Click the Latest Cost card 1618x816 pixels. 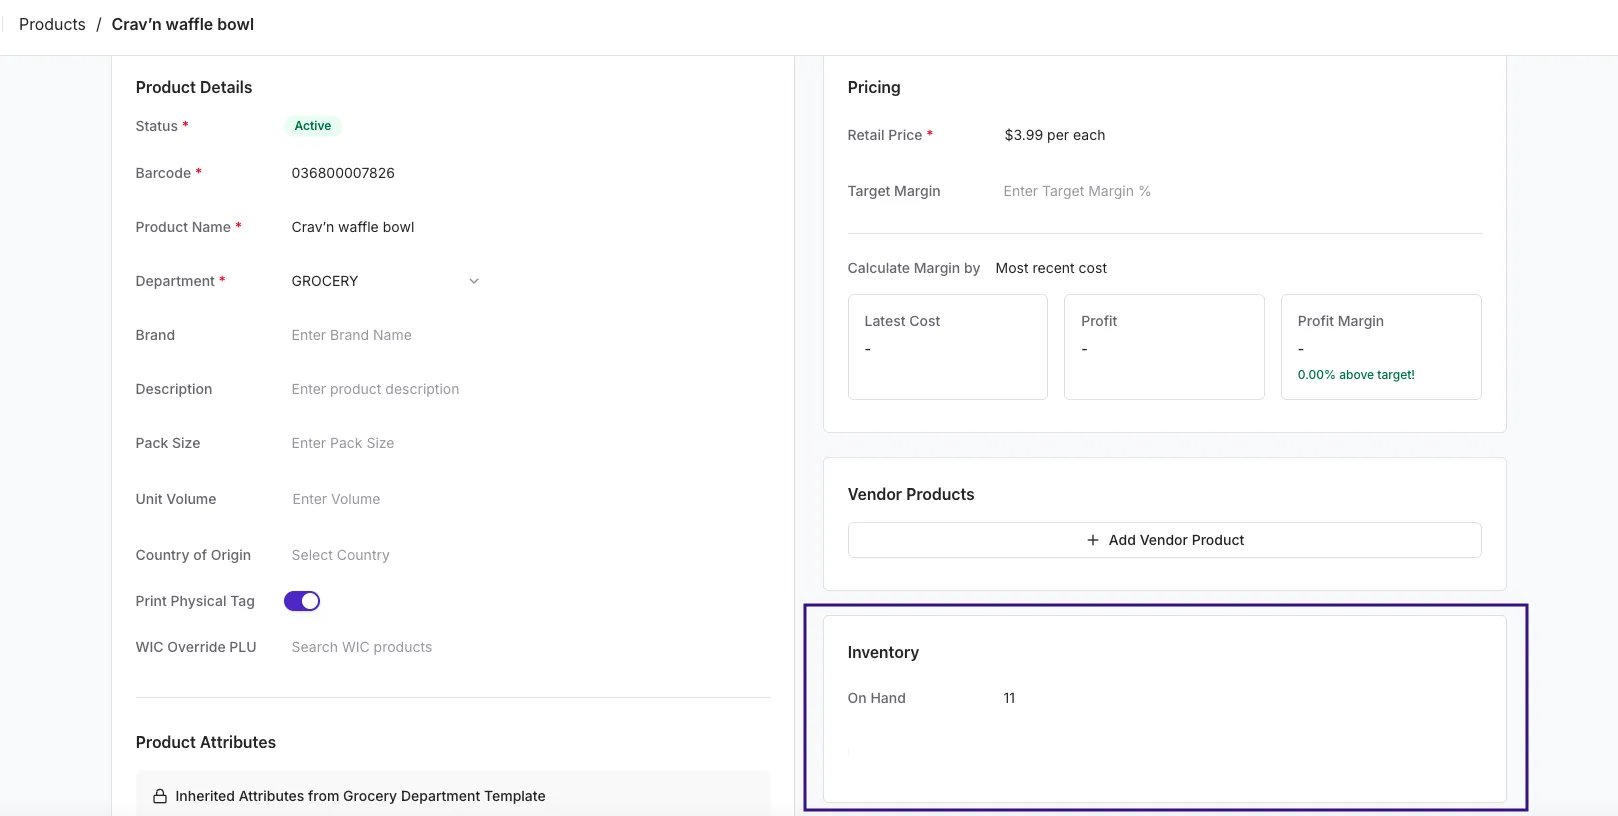coord(947,347)
